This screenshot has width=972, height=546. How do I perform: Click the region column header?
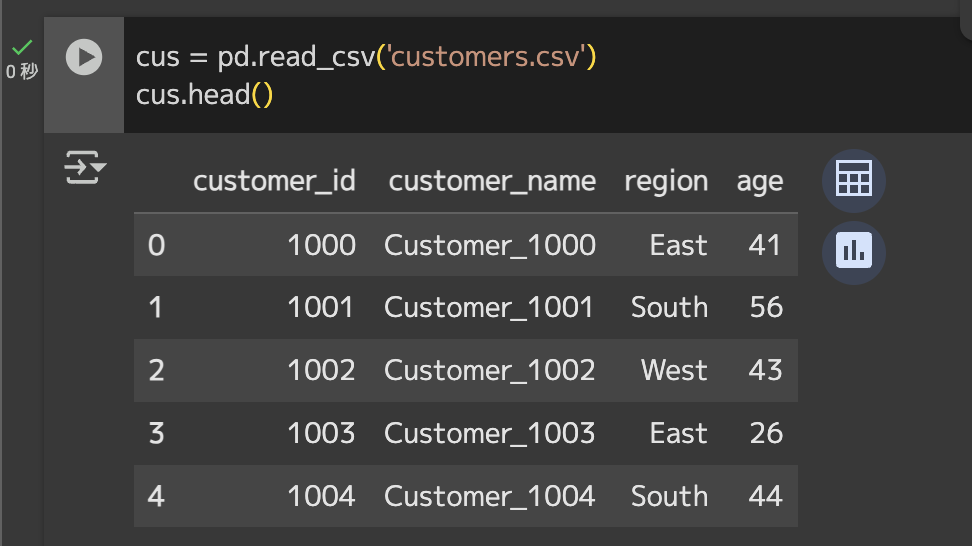tap(666, 182)
